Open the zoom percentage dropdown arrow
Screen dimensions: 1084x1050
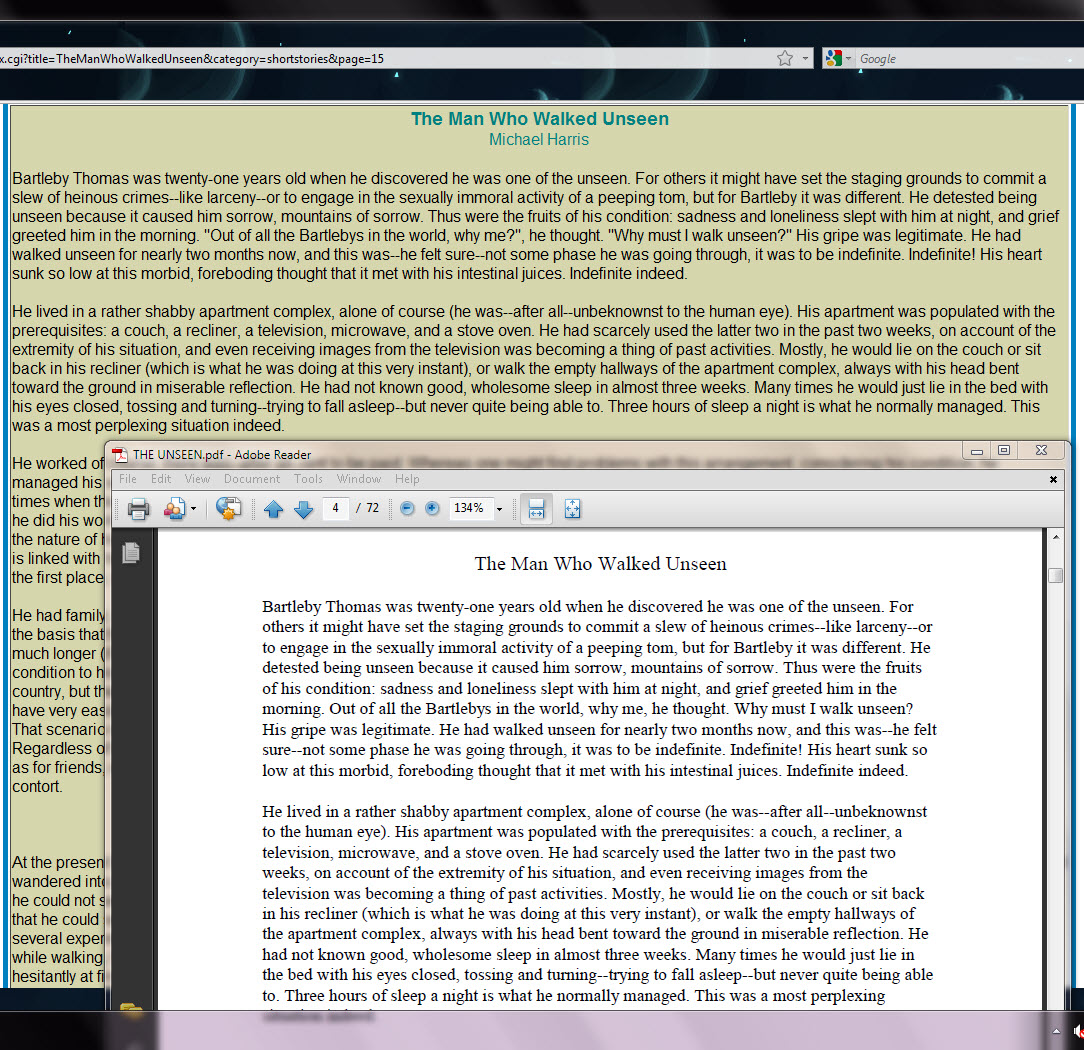point(499,509)
